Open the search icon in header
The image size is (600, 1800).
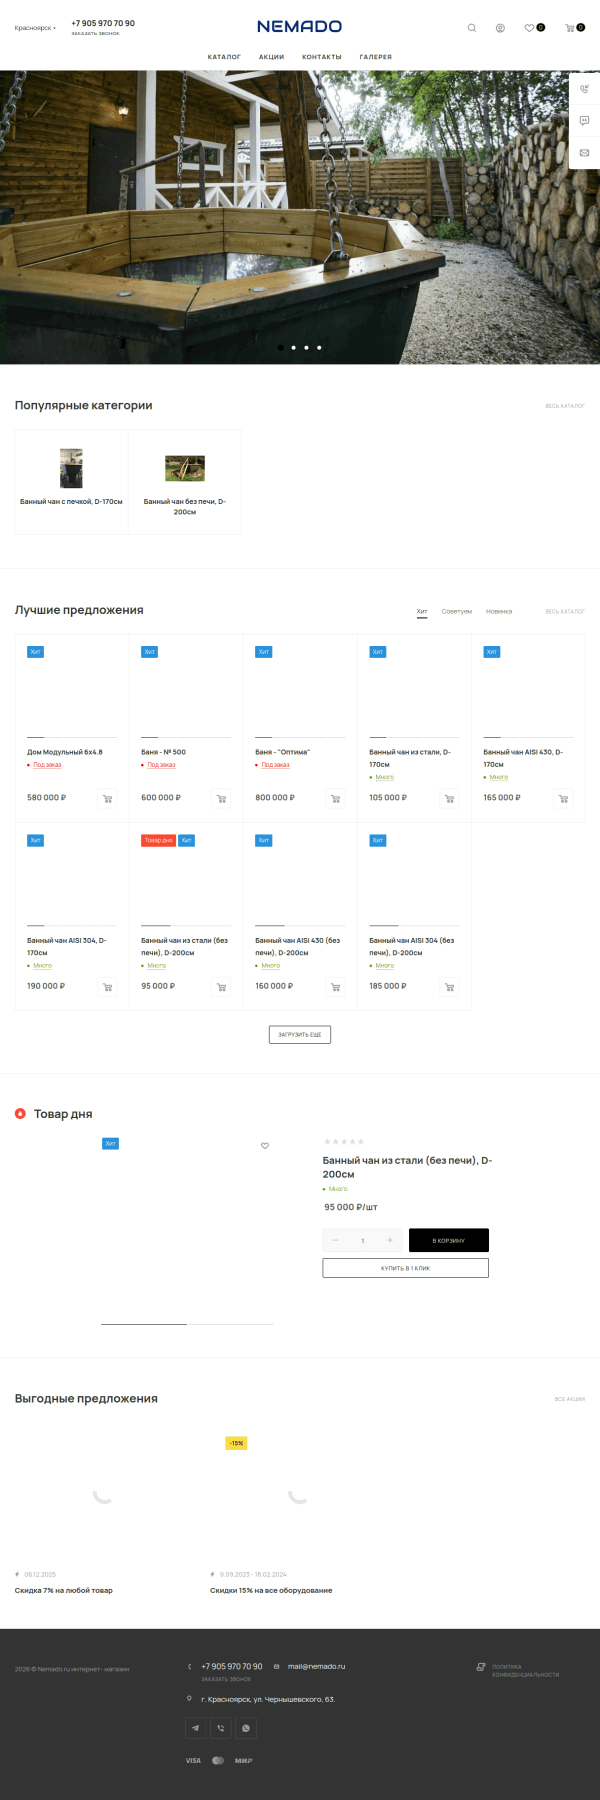pos(472,28)
